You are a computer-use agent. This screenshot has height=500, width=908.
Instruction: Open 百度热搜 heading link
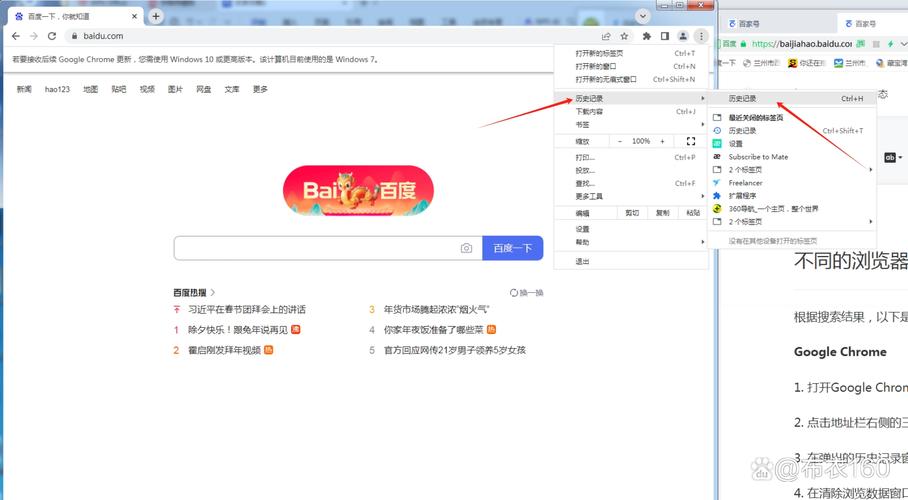tap(194, 293)
